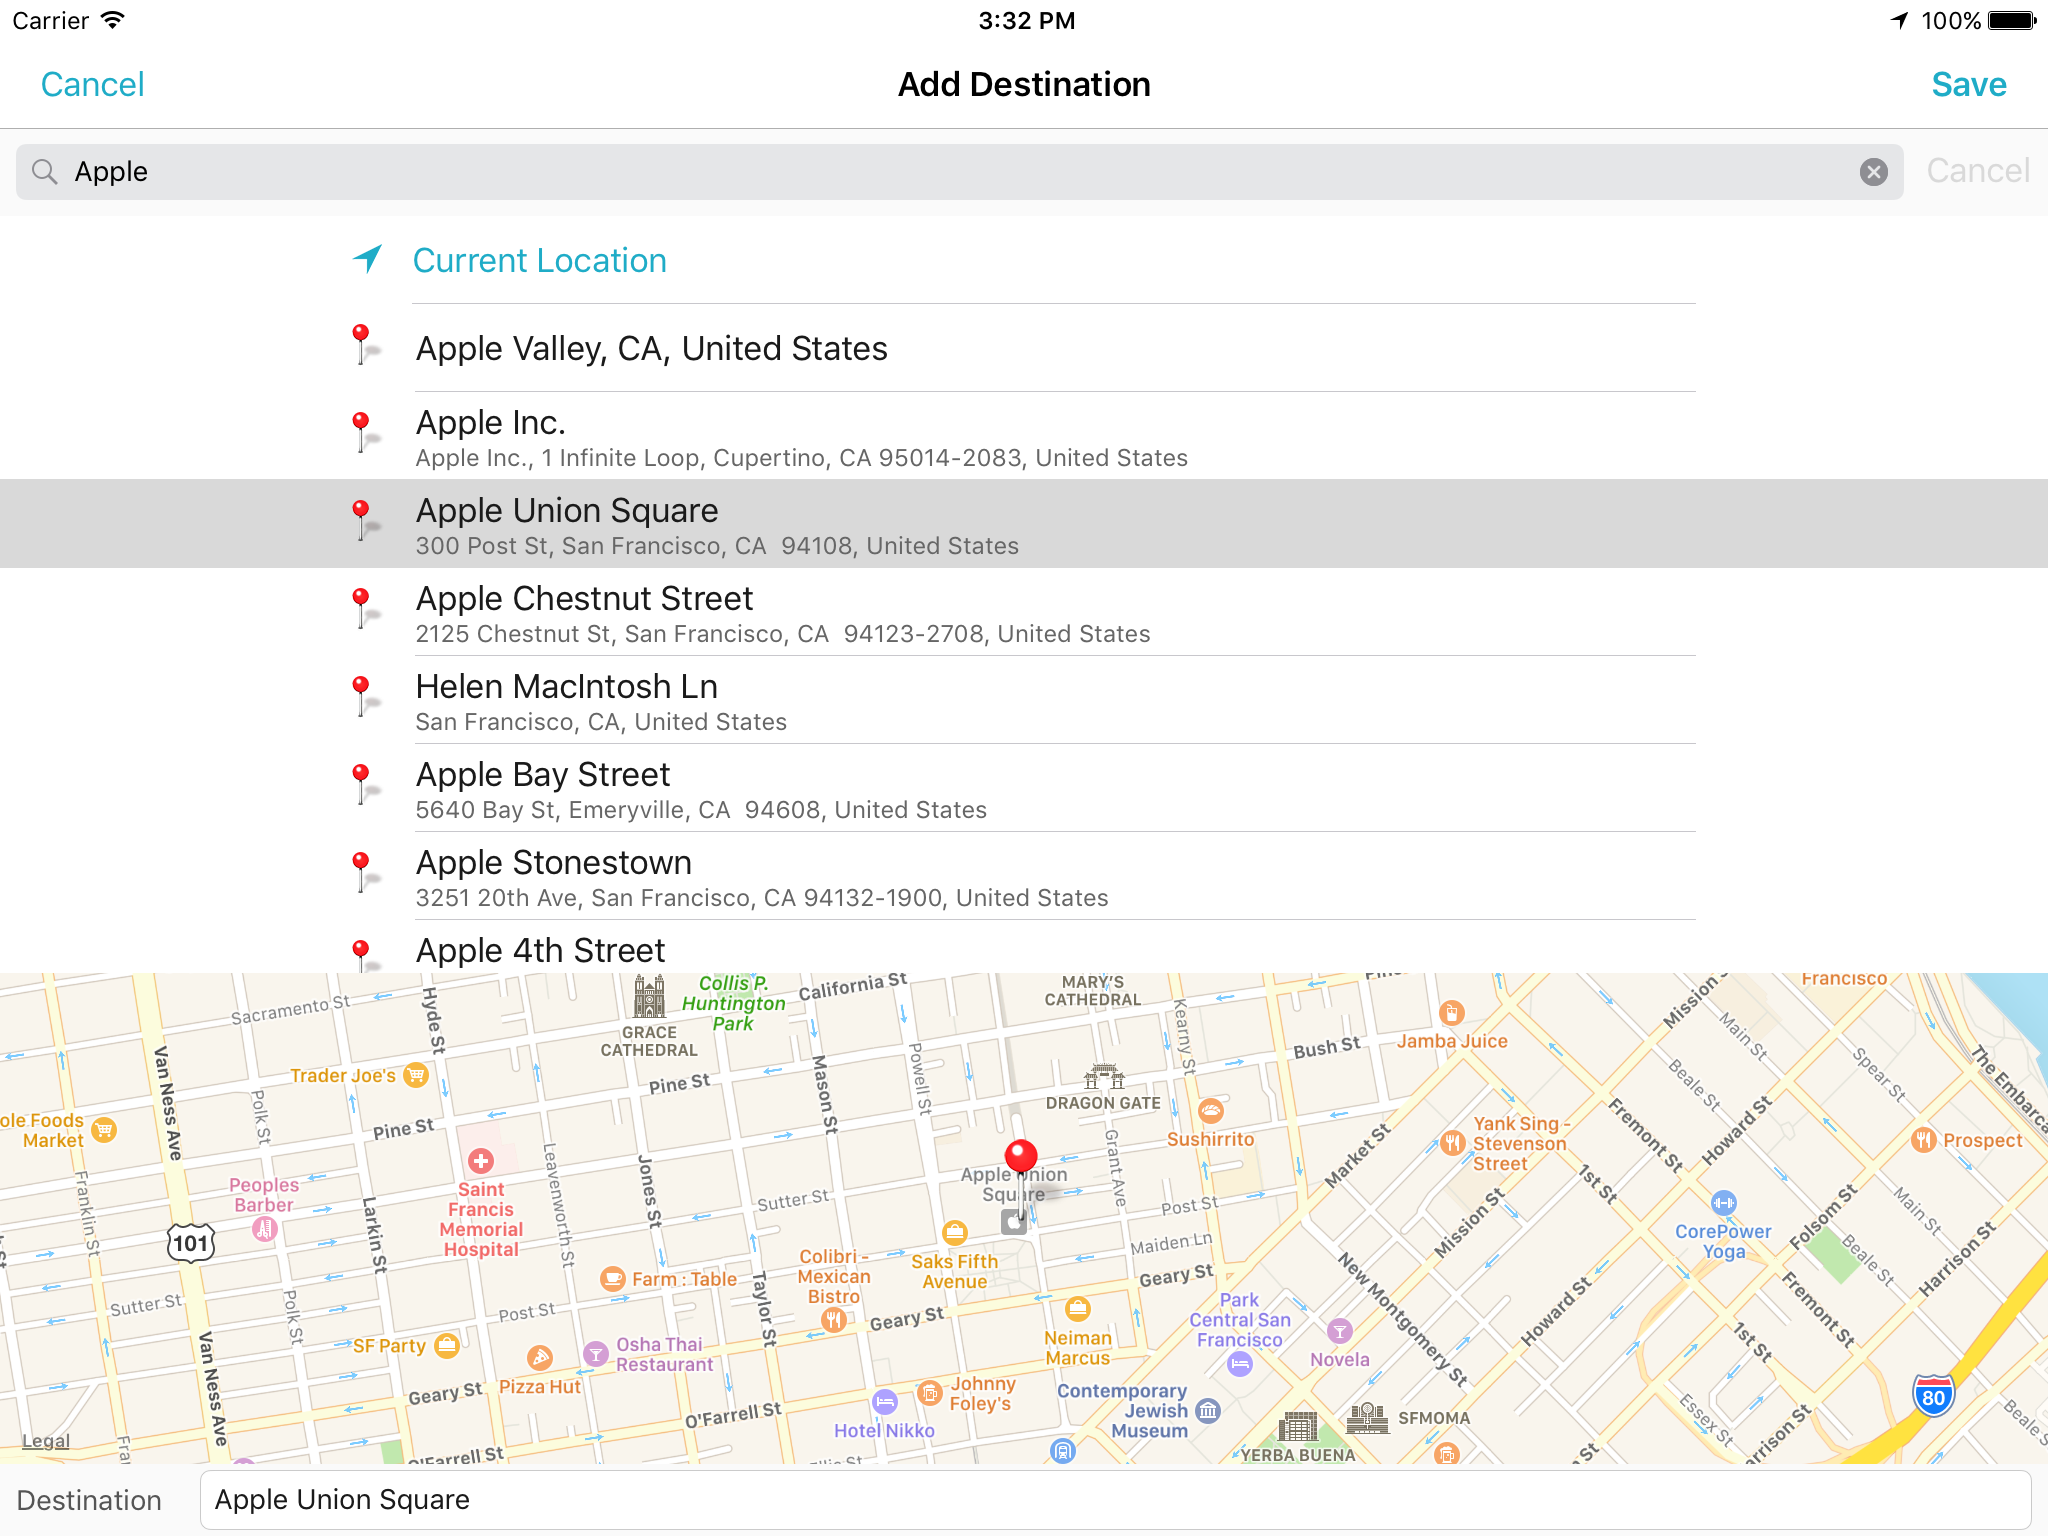Tap pin icon beside Apple Union Square row
This screenshot has height=1536, width=2048.
(364, 521)
